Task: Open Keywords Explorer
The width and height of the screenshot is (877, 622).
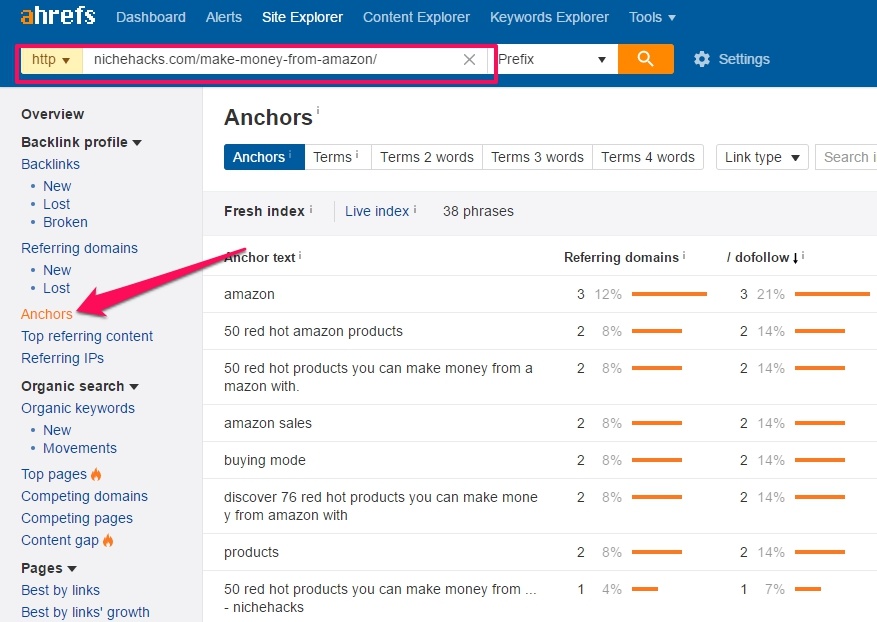Action: (549, 17)
